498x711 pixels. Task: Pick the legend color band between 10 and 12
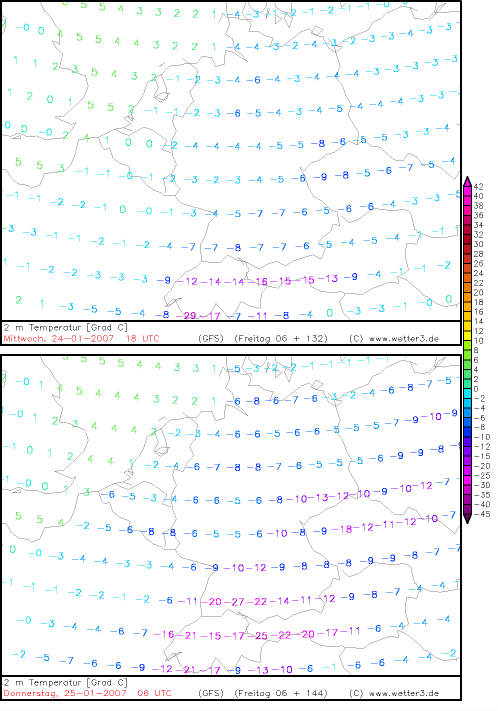click(x=468, y=336)
